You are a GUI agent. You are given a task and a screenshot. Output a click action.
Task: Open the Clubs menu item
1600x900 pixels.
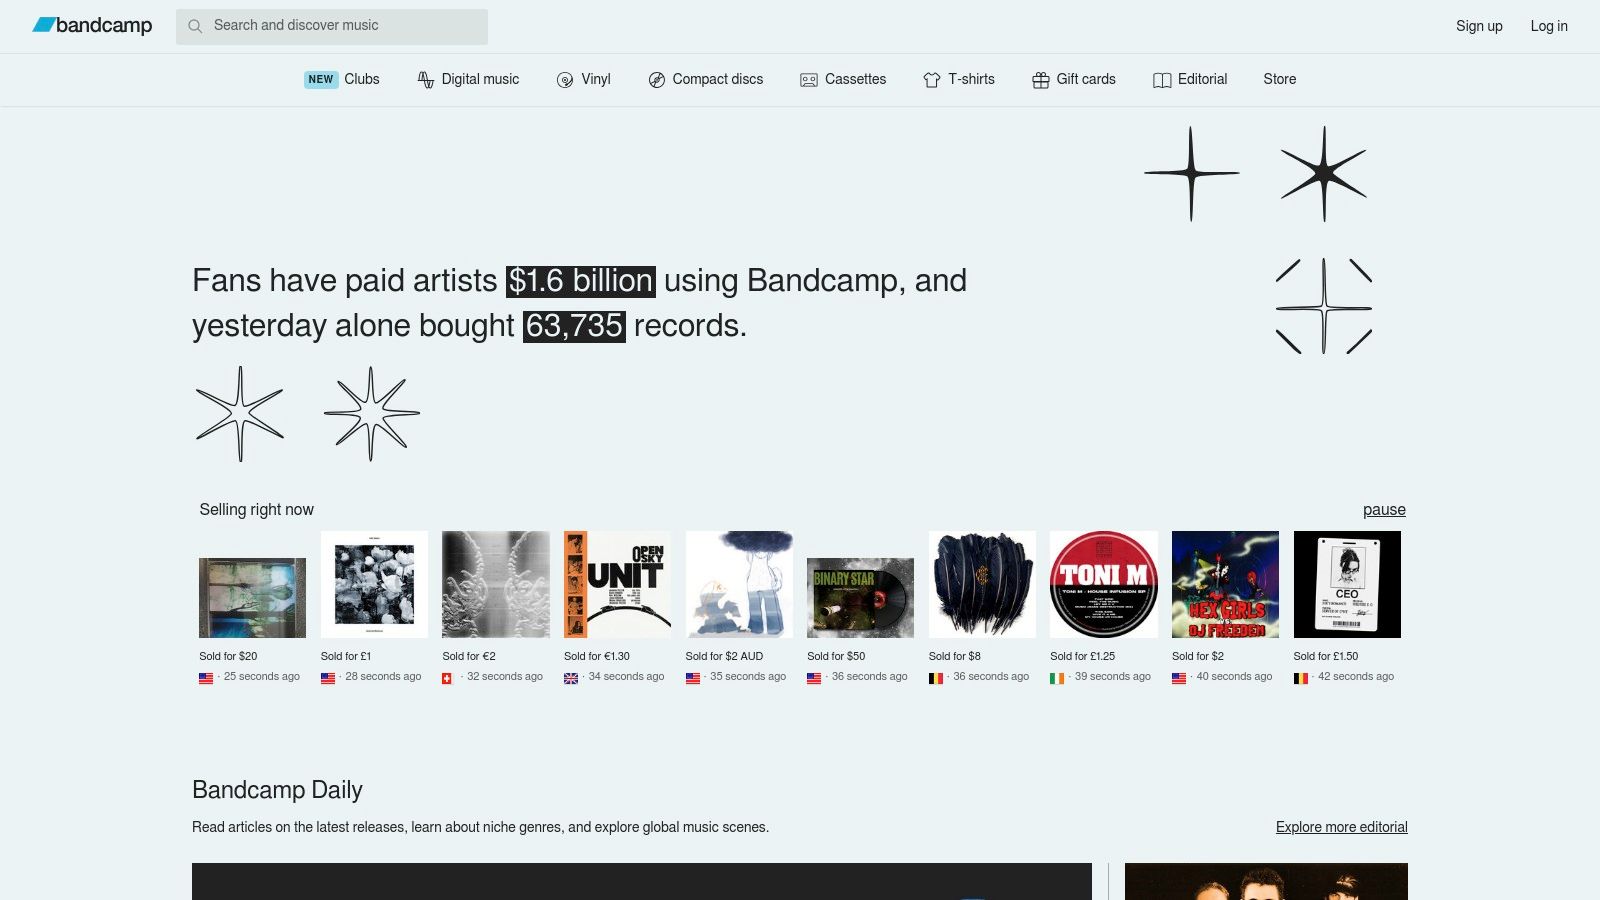click(361, 79)
